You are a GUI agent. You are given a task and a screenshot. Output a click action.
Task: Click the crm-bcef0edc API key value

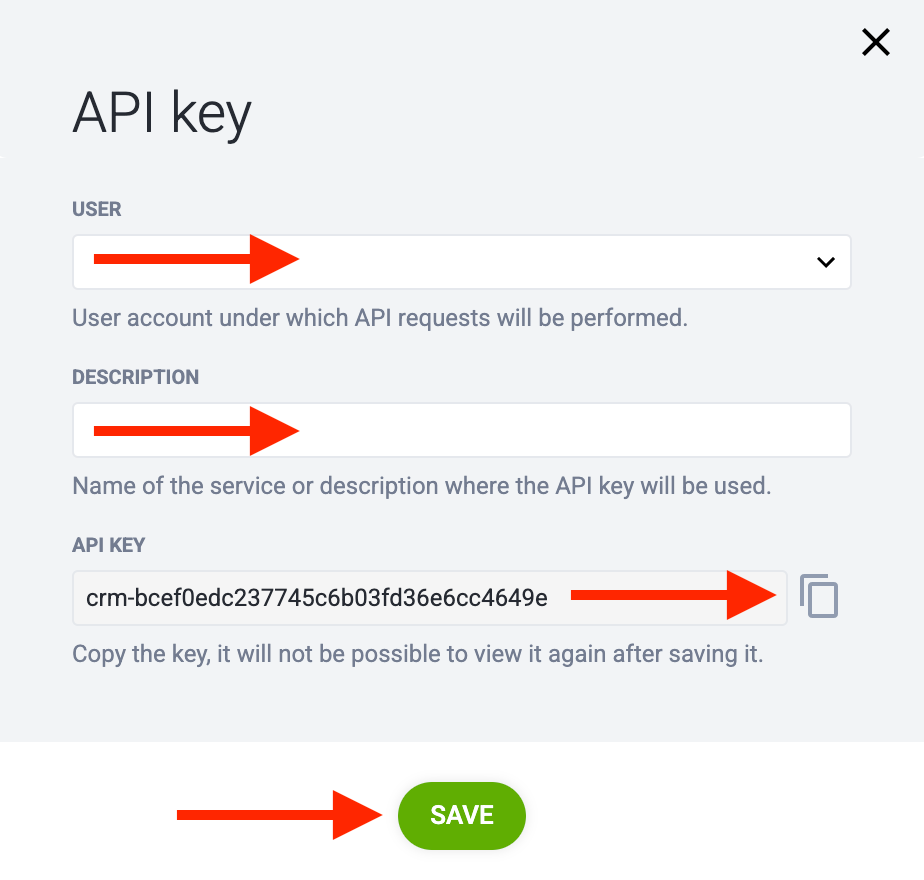(x=317, y=598)
